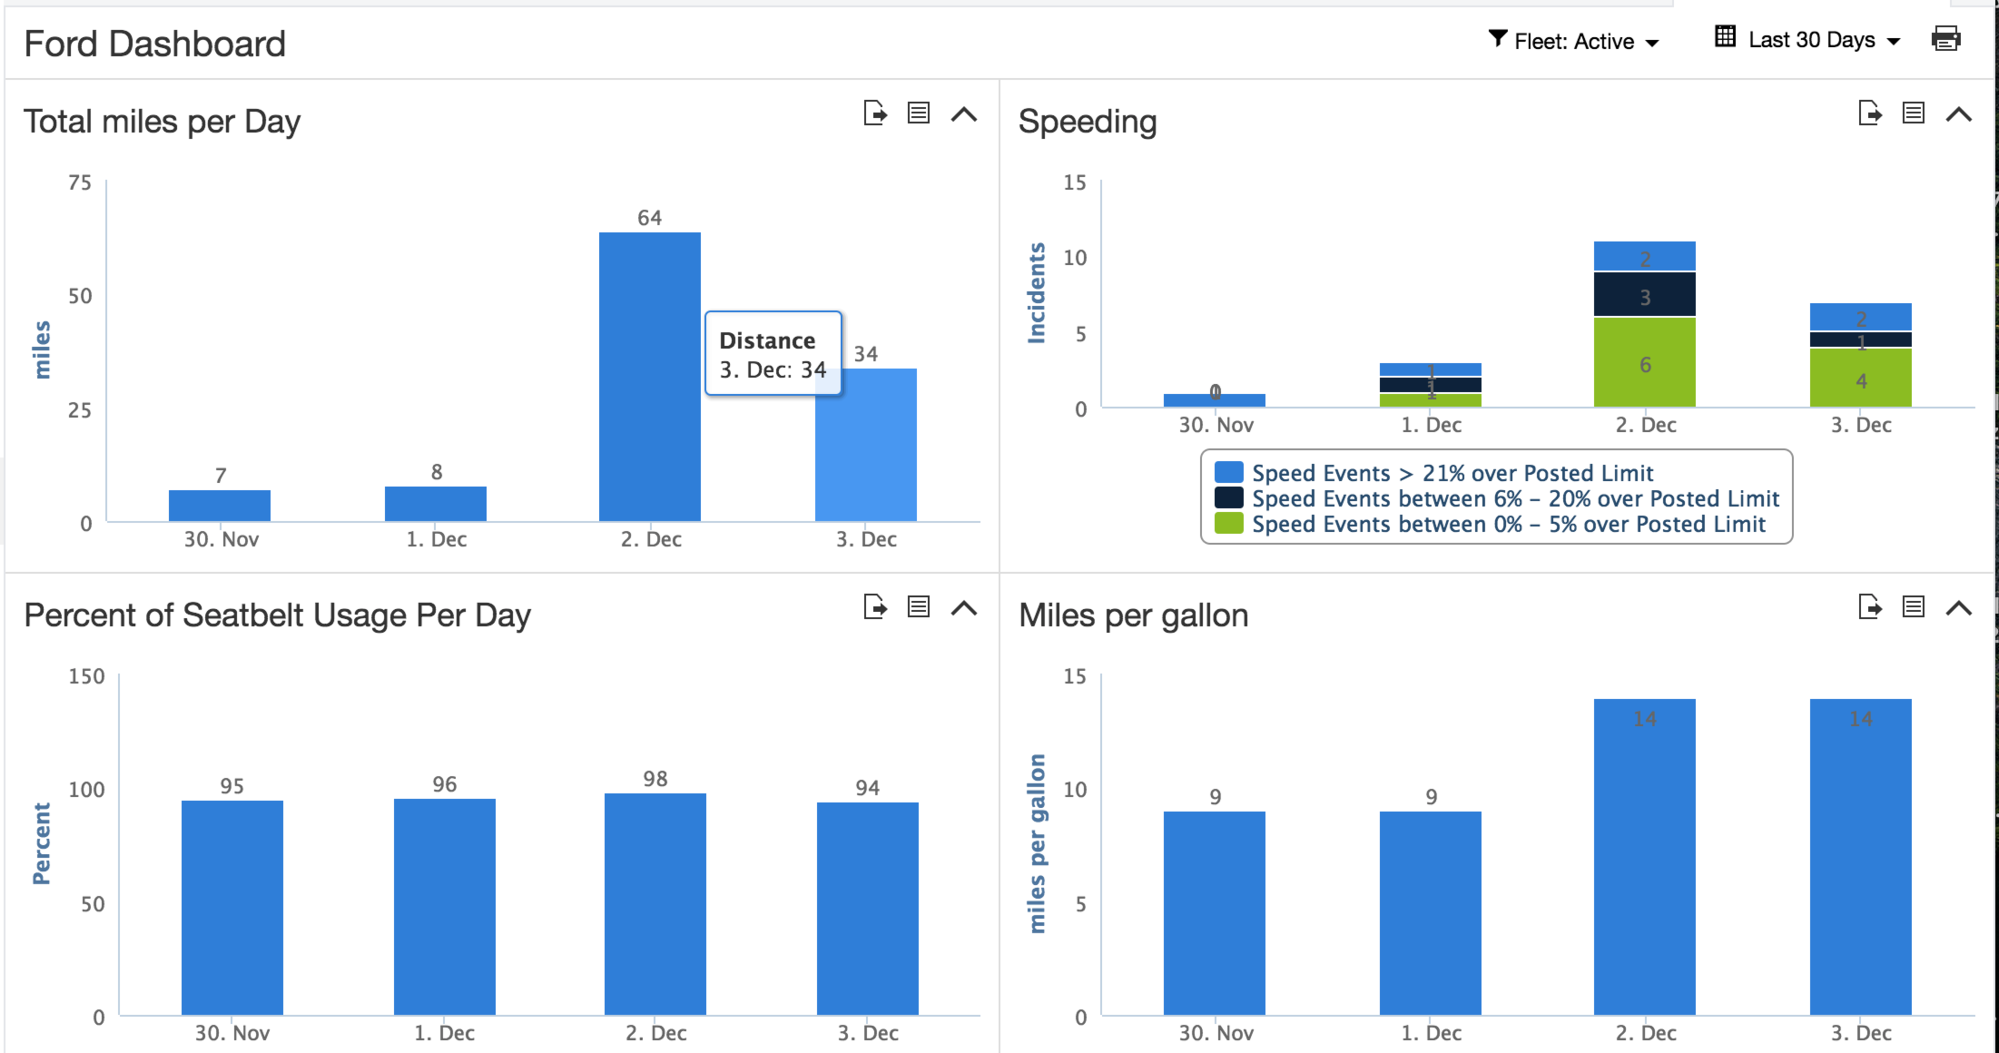Screen dimensions: 1999x1053
Task: Export the Total miles per Day chart
Action: click(875, 114)
